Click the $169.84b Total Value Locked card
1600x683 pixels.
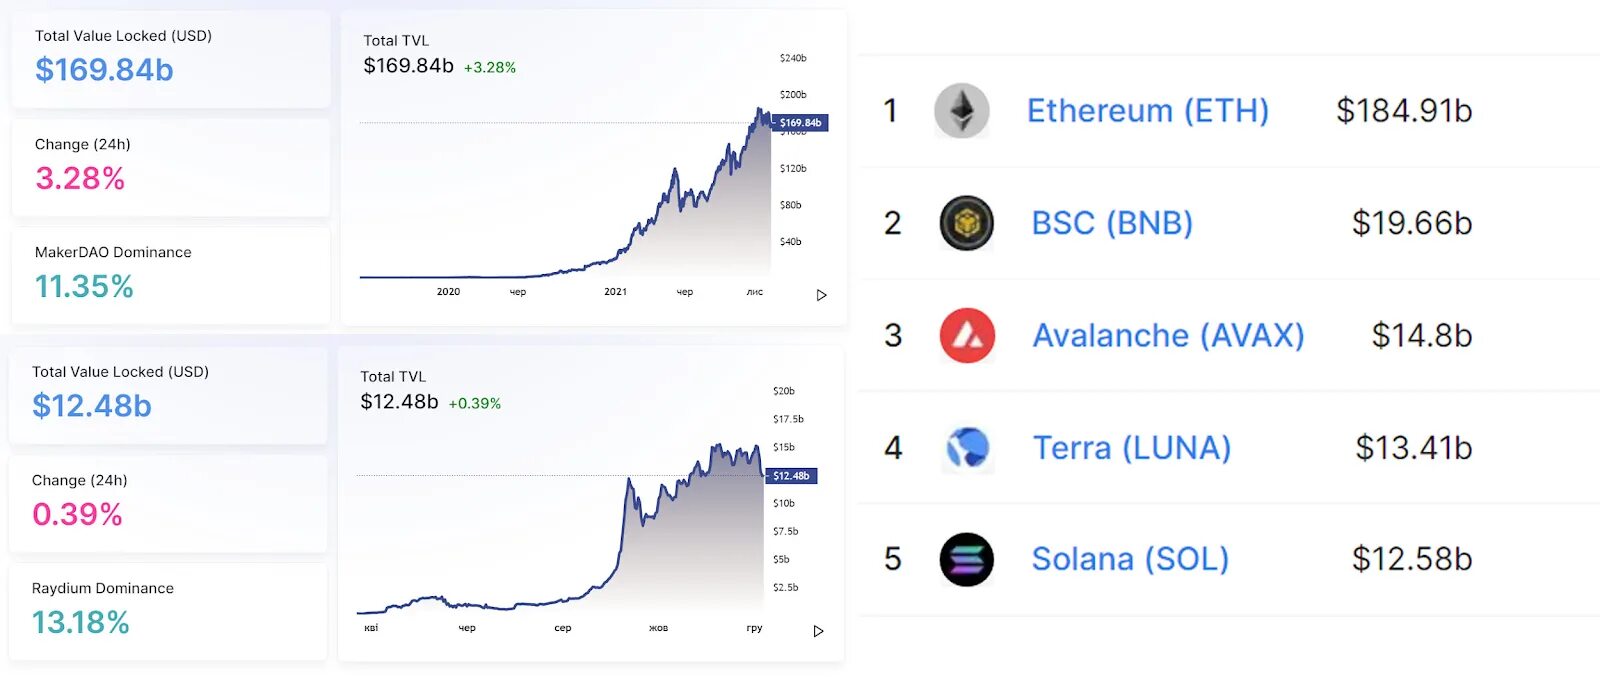170,59
